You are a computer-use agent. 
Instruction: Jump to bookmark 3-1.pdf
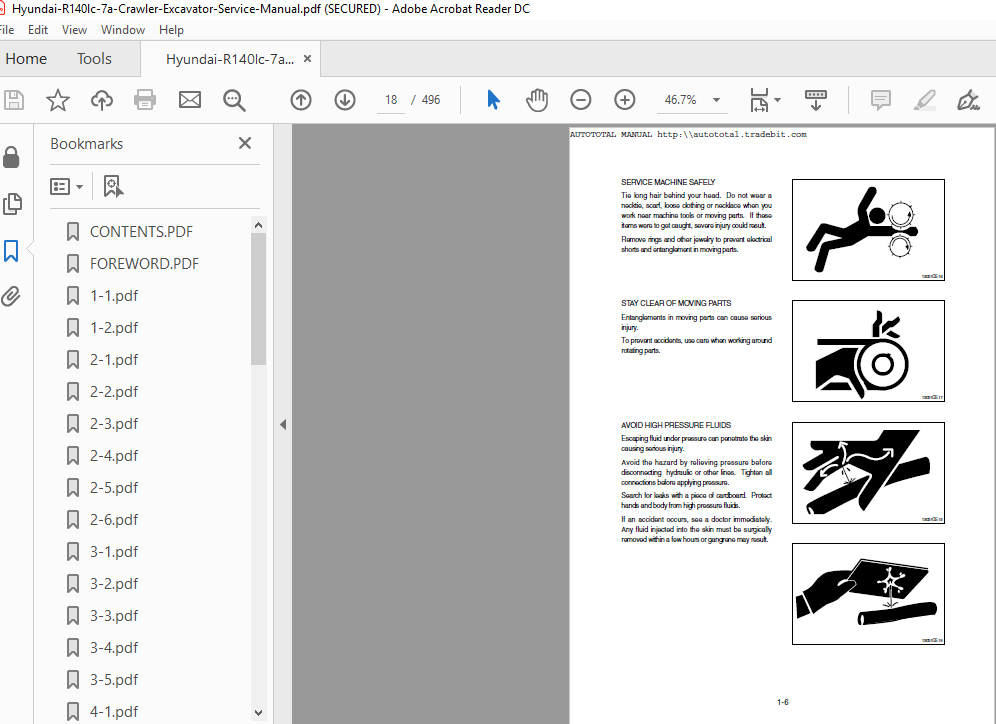coord(114,552)
